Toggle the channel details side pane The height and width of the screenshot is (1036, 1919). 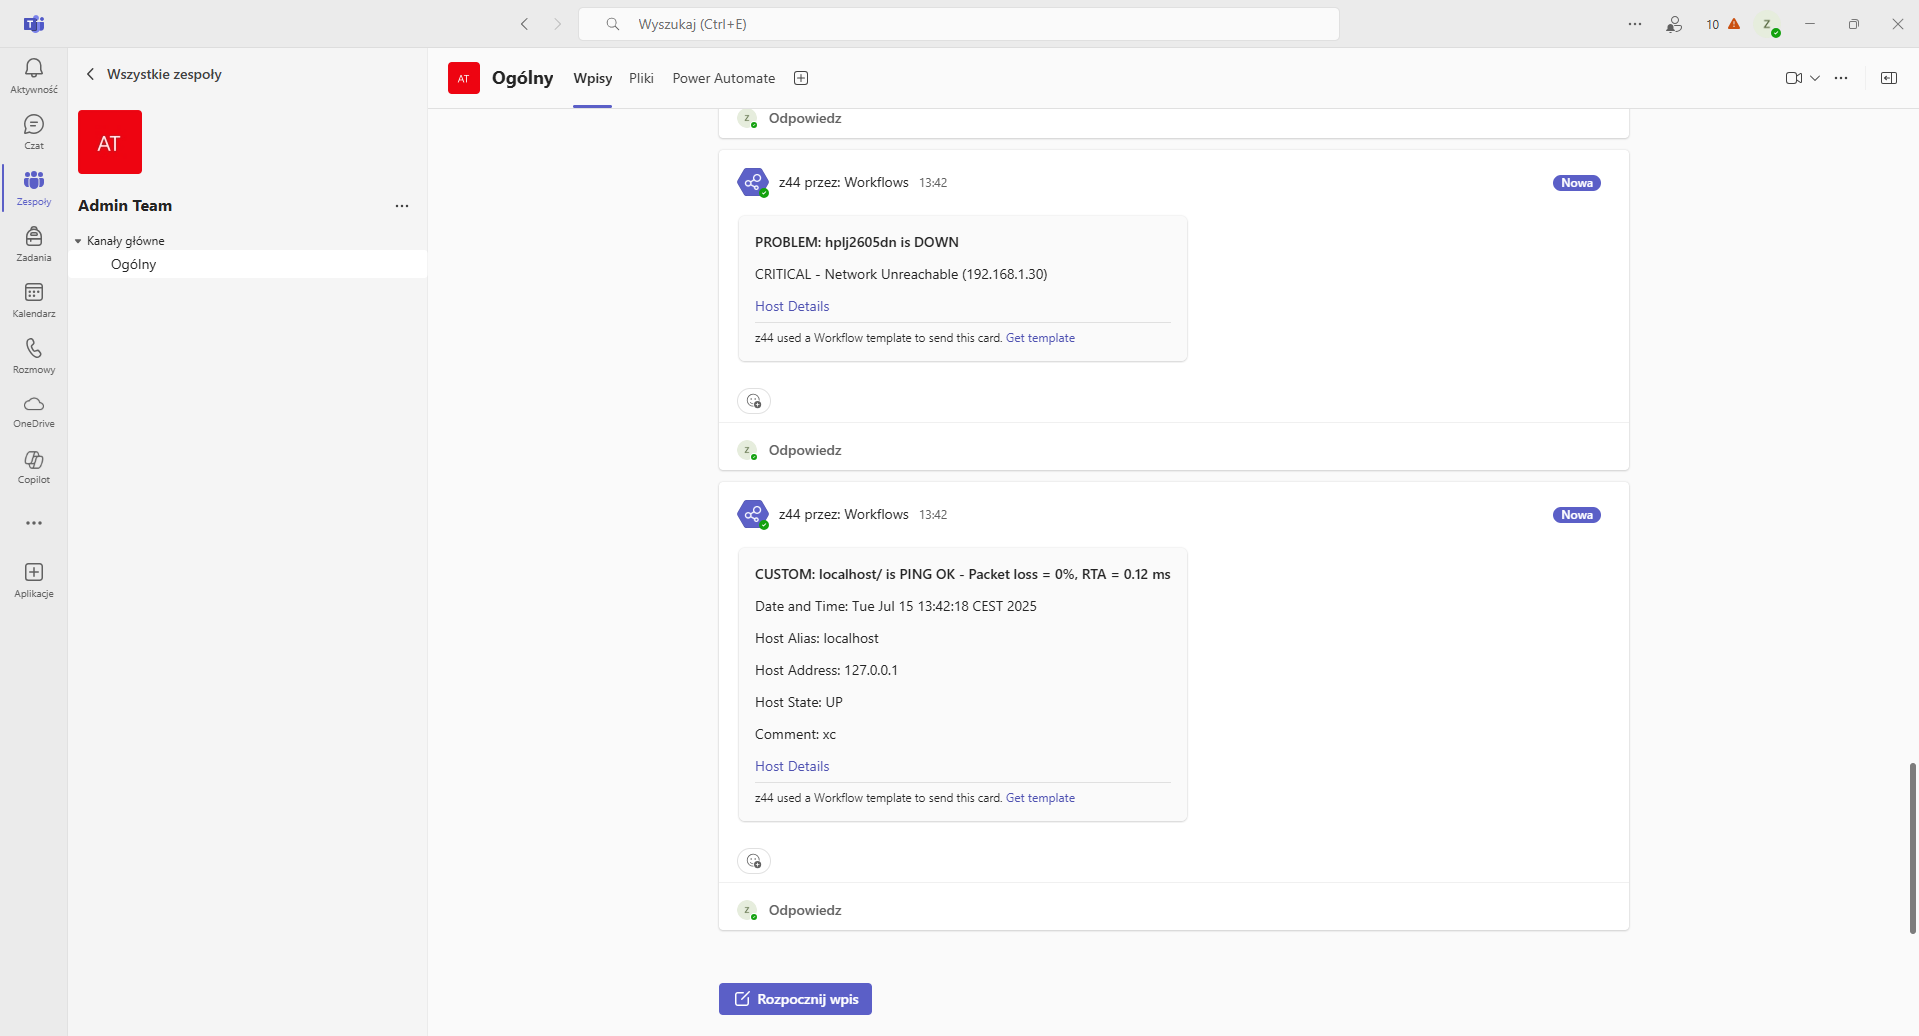(1888, 78)
